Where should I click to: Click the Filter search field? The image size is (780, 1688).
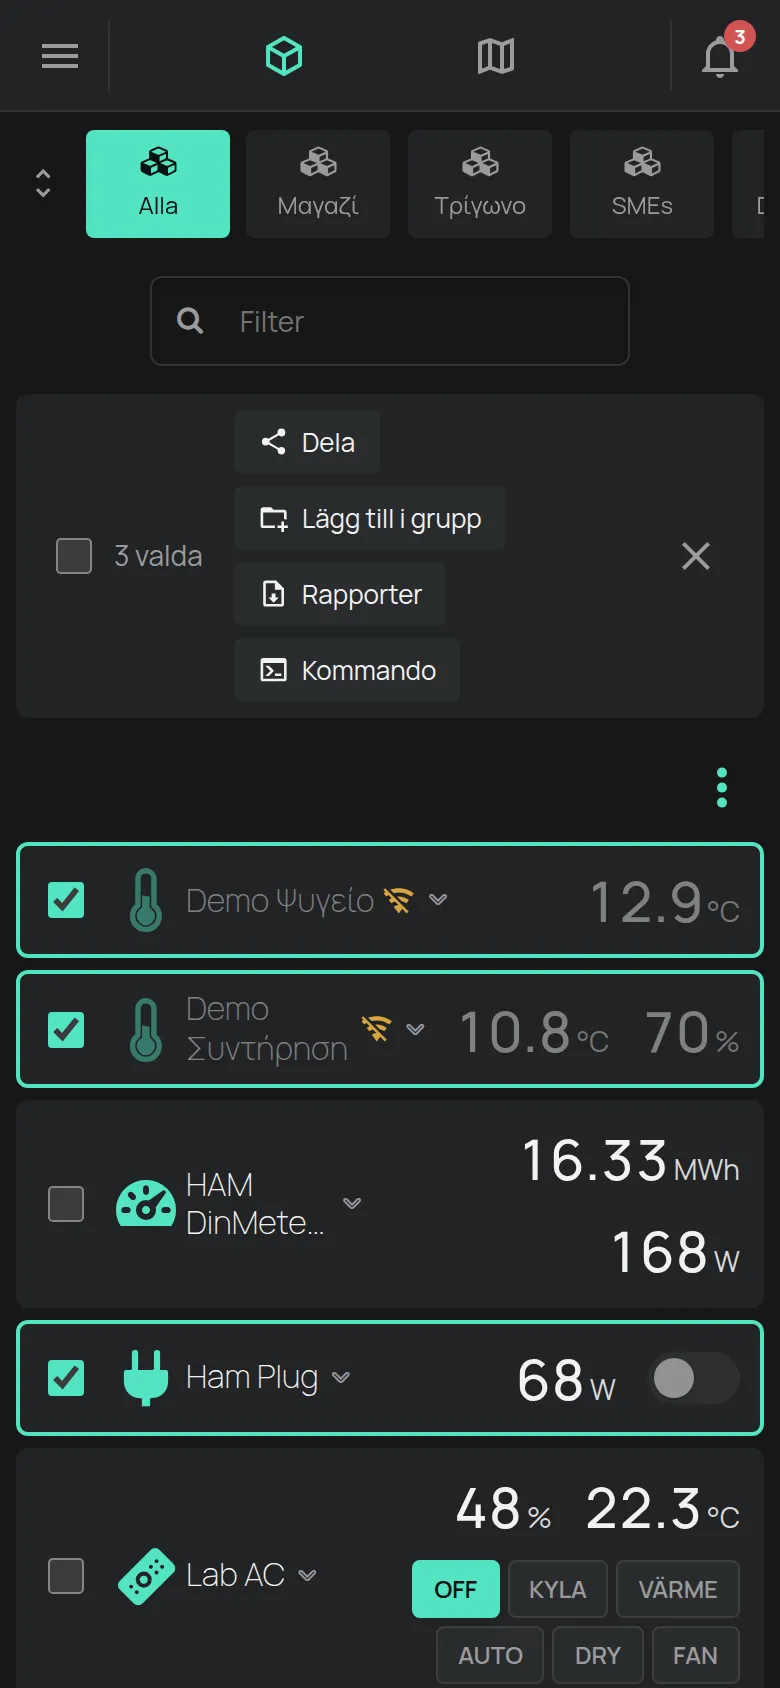click(x=390, y=321)
